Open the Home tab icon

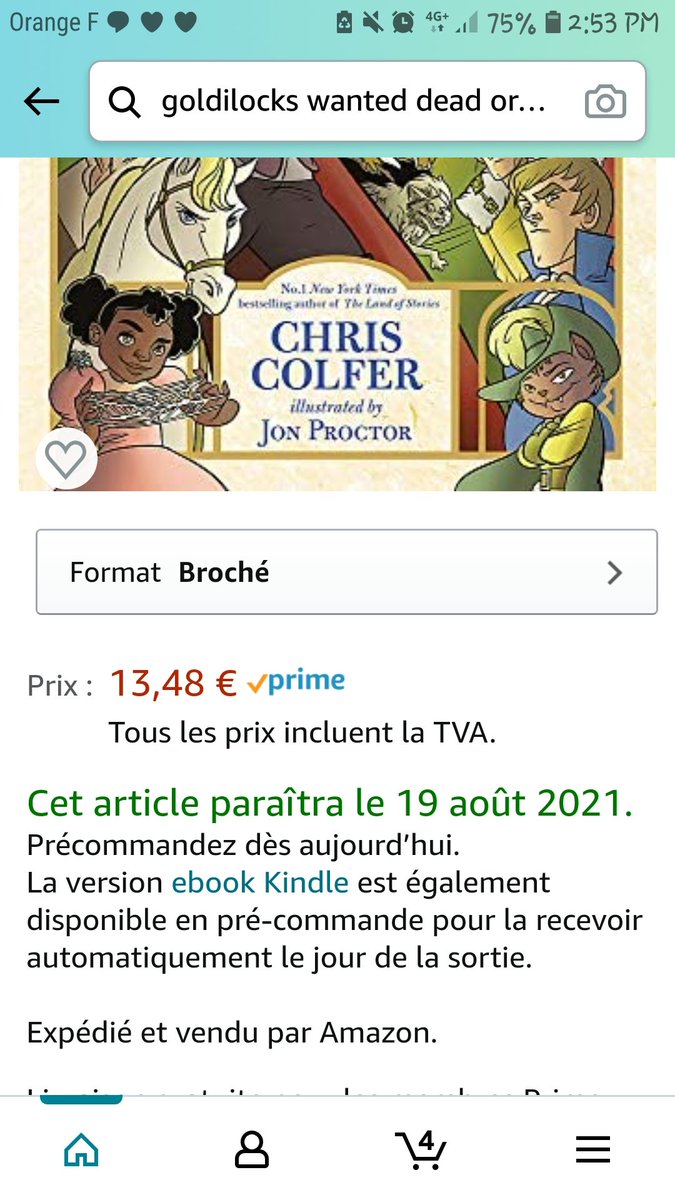tap(81, 1150)
